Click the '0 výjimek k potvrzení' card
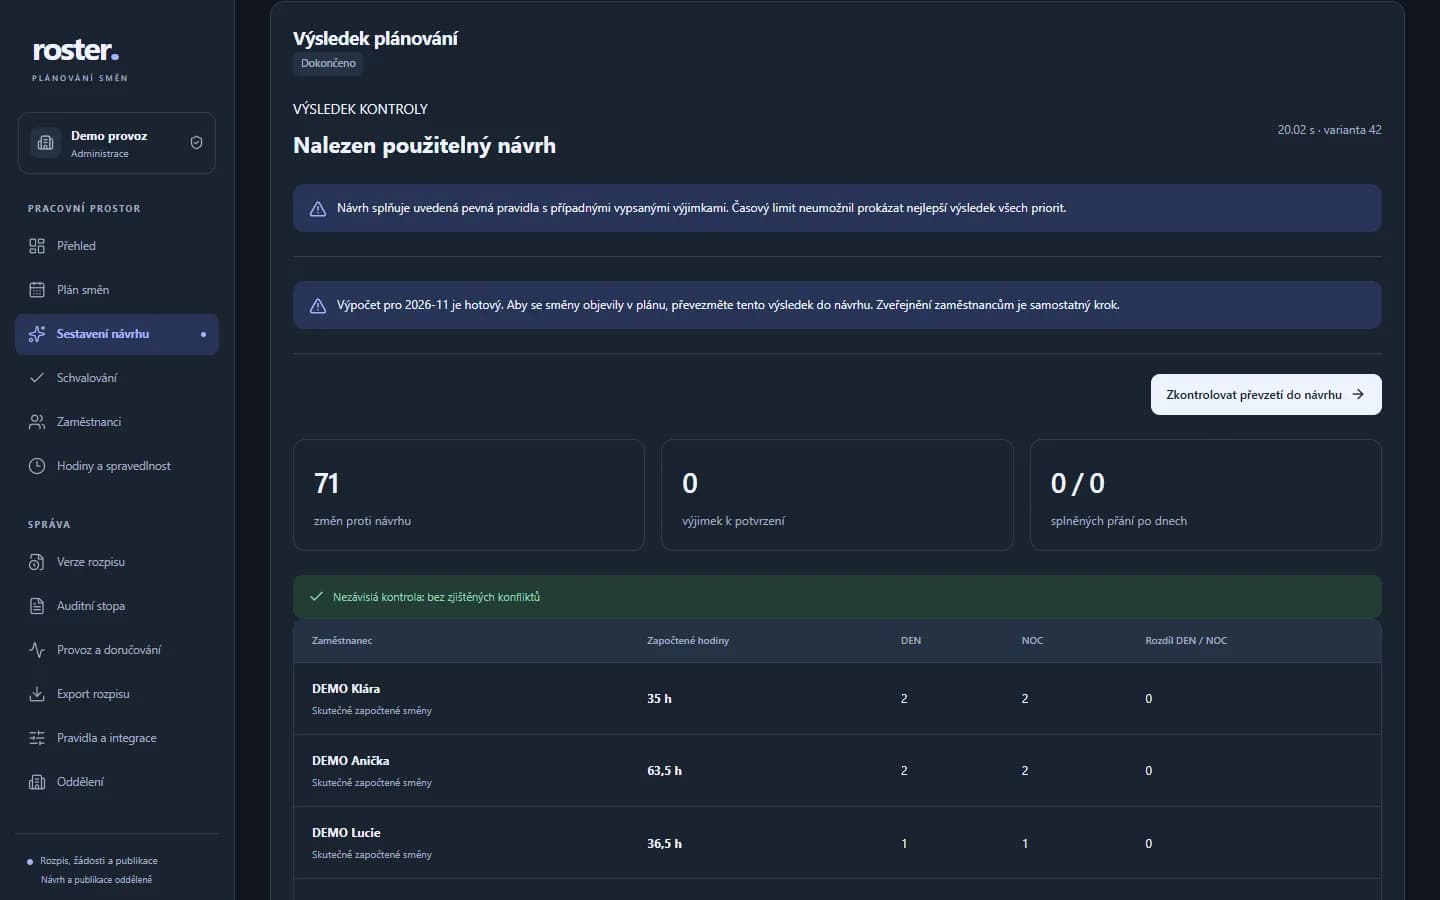 tap(837, 495)
